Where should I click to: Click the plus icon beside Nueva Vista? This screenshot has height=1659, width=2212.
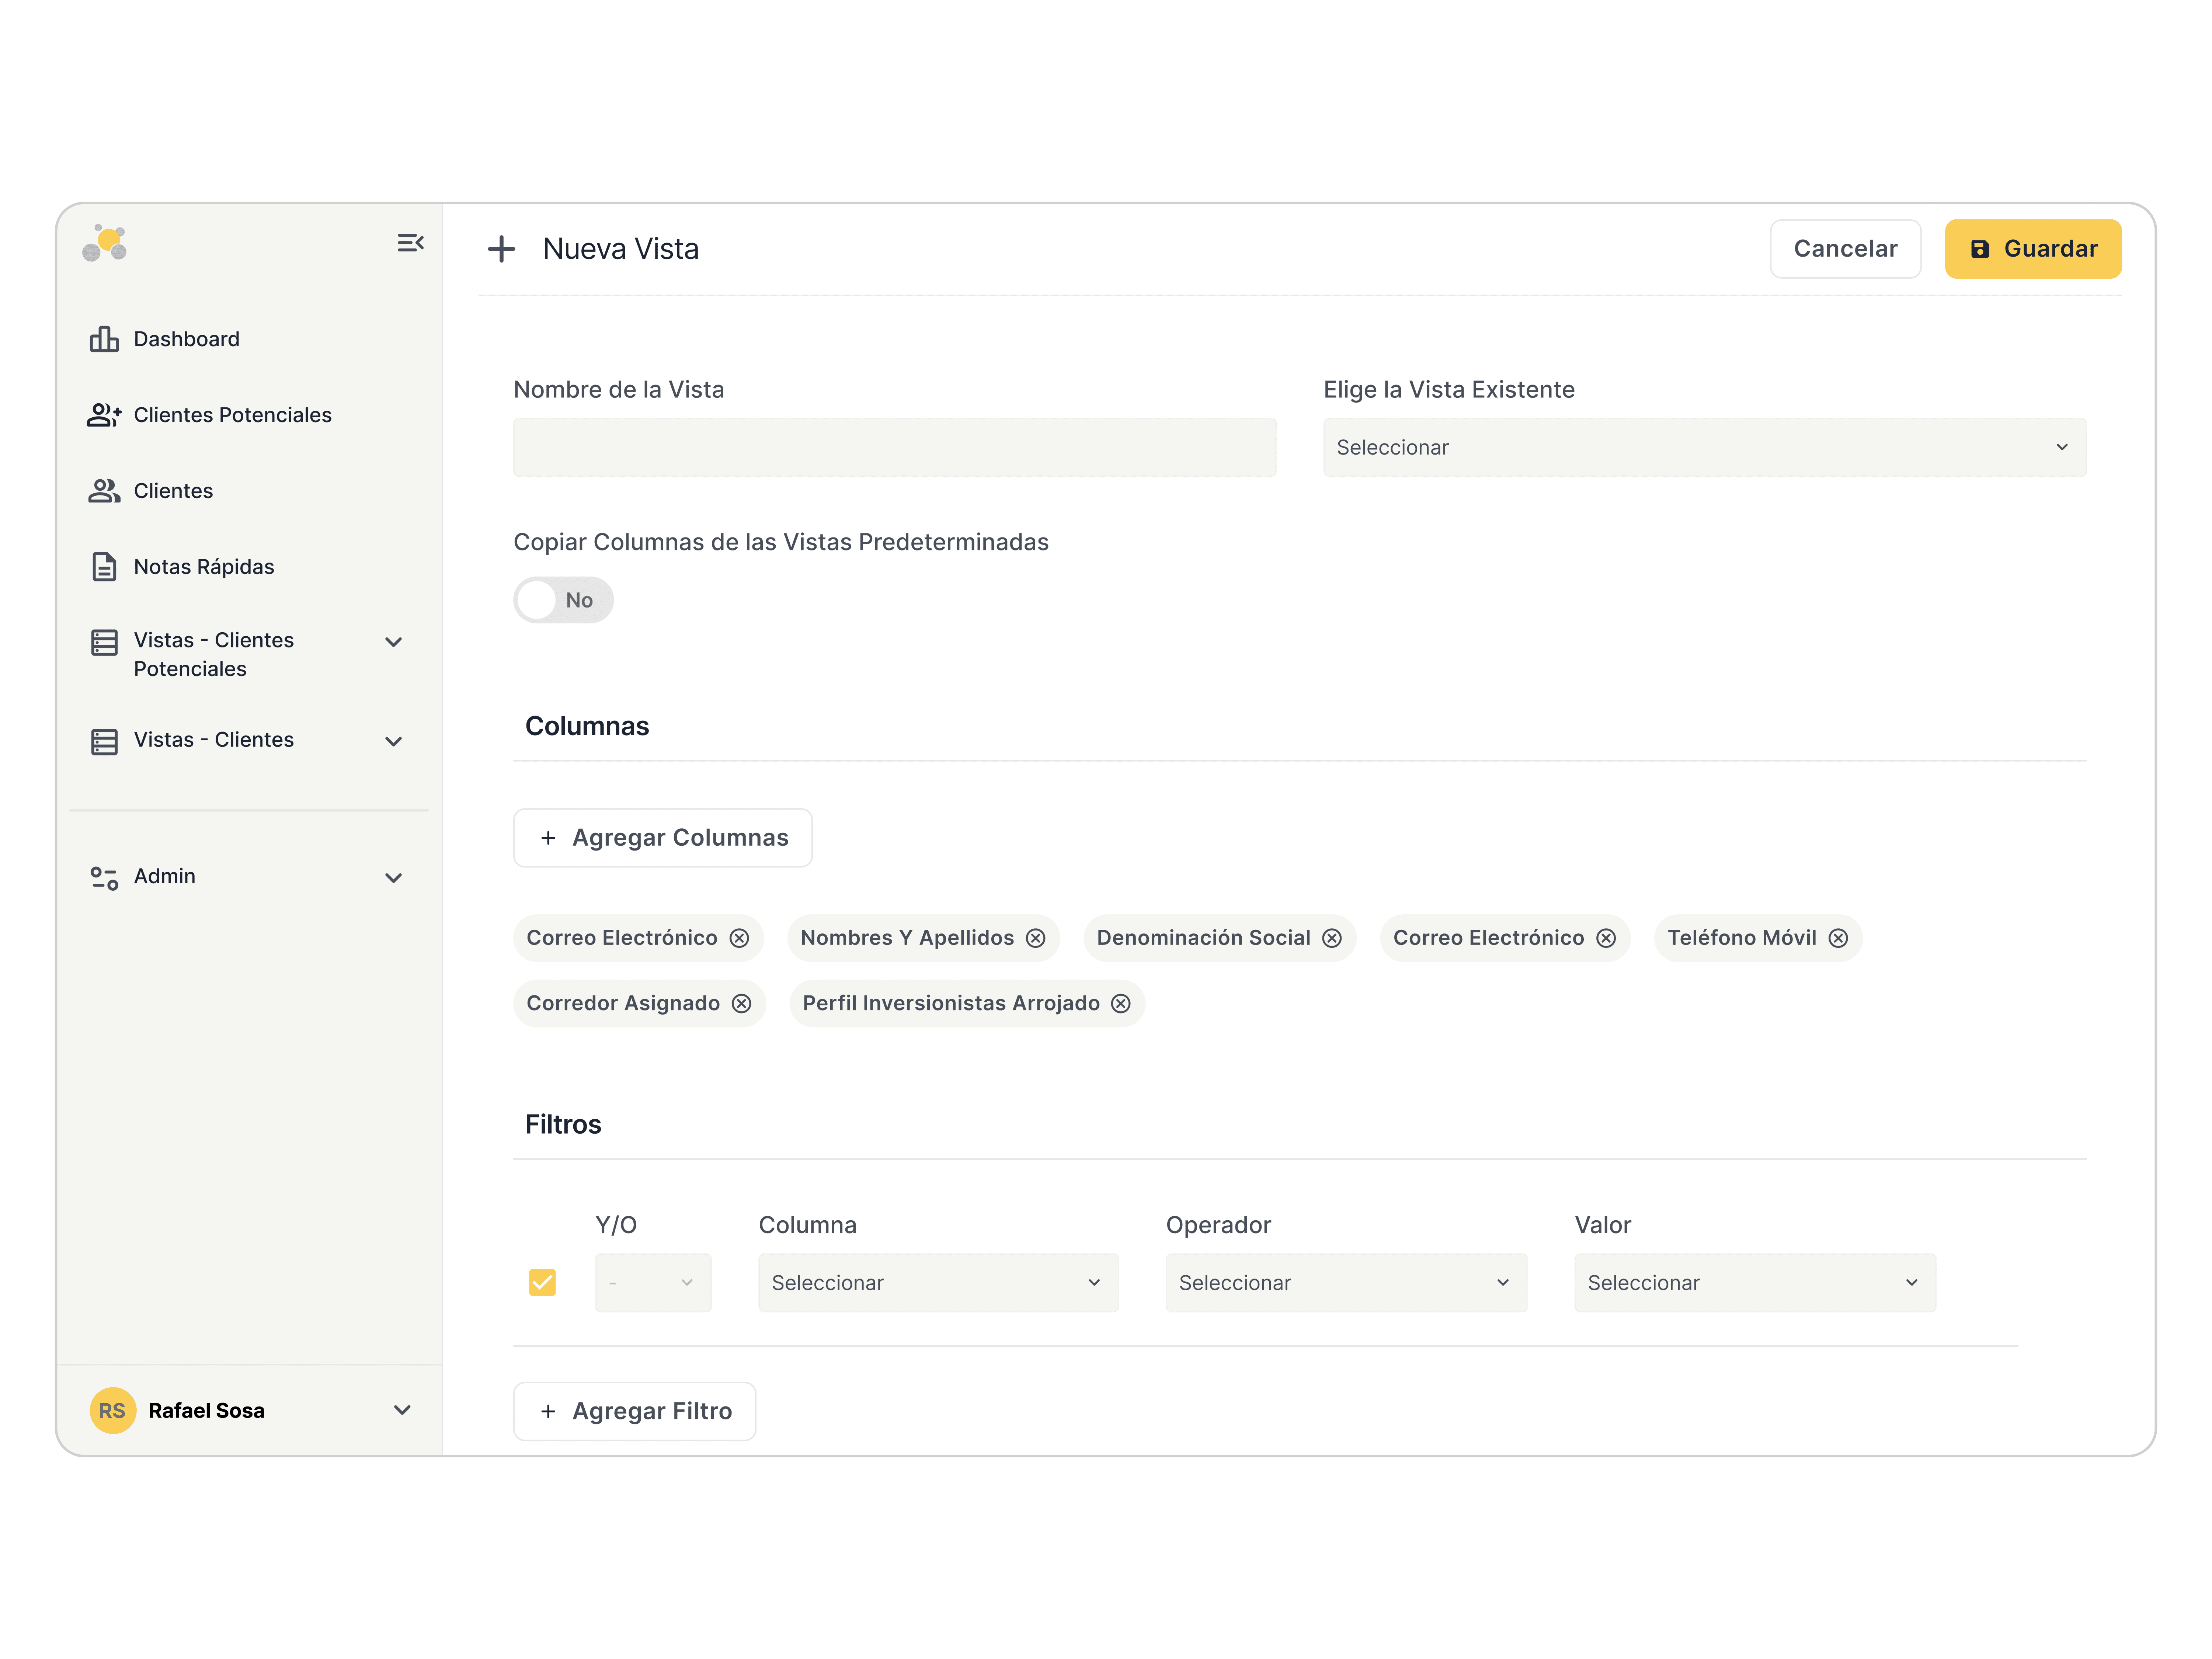pyautogui.click(x=501, y=249)
